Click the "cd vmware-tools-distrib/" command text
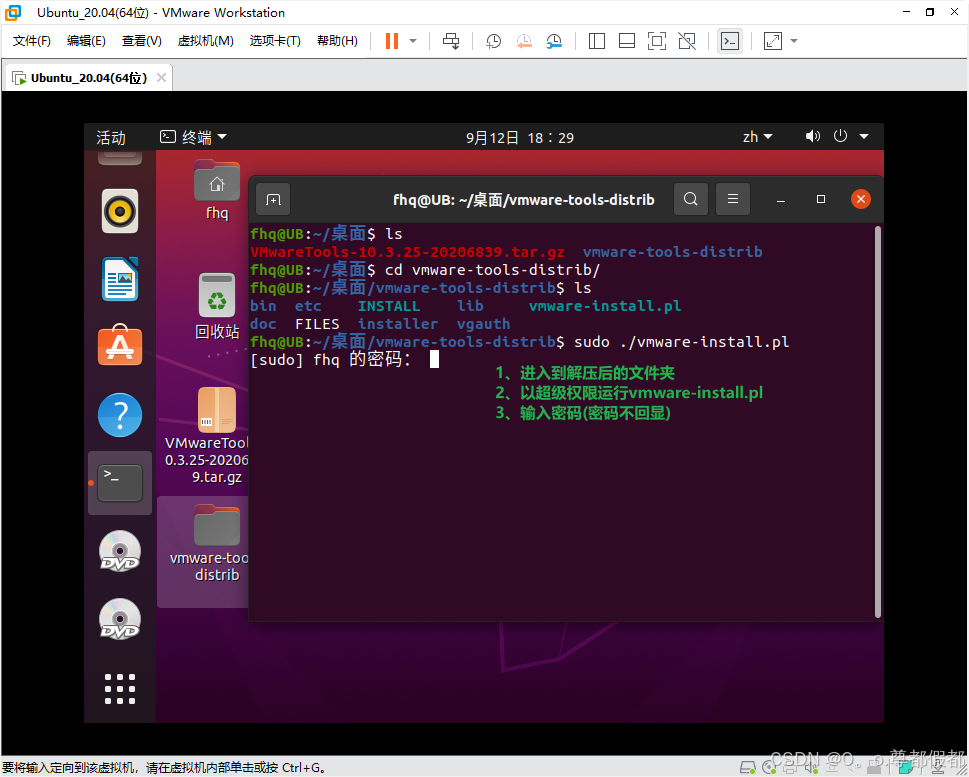 pyautogui.click(x=493, y=270)
